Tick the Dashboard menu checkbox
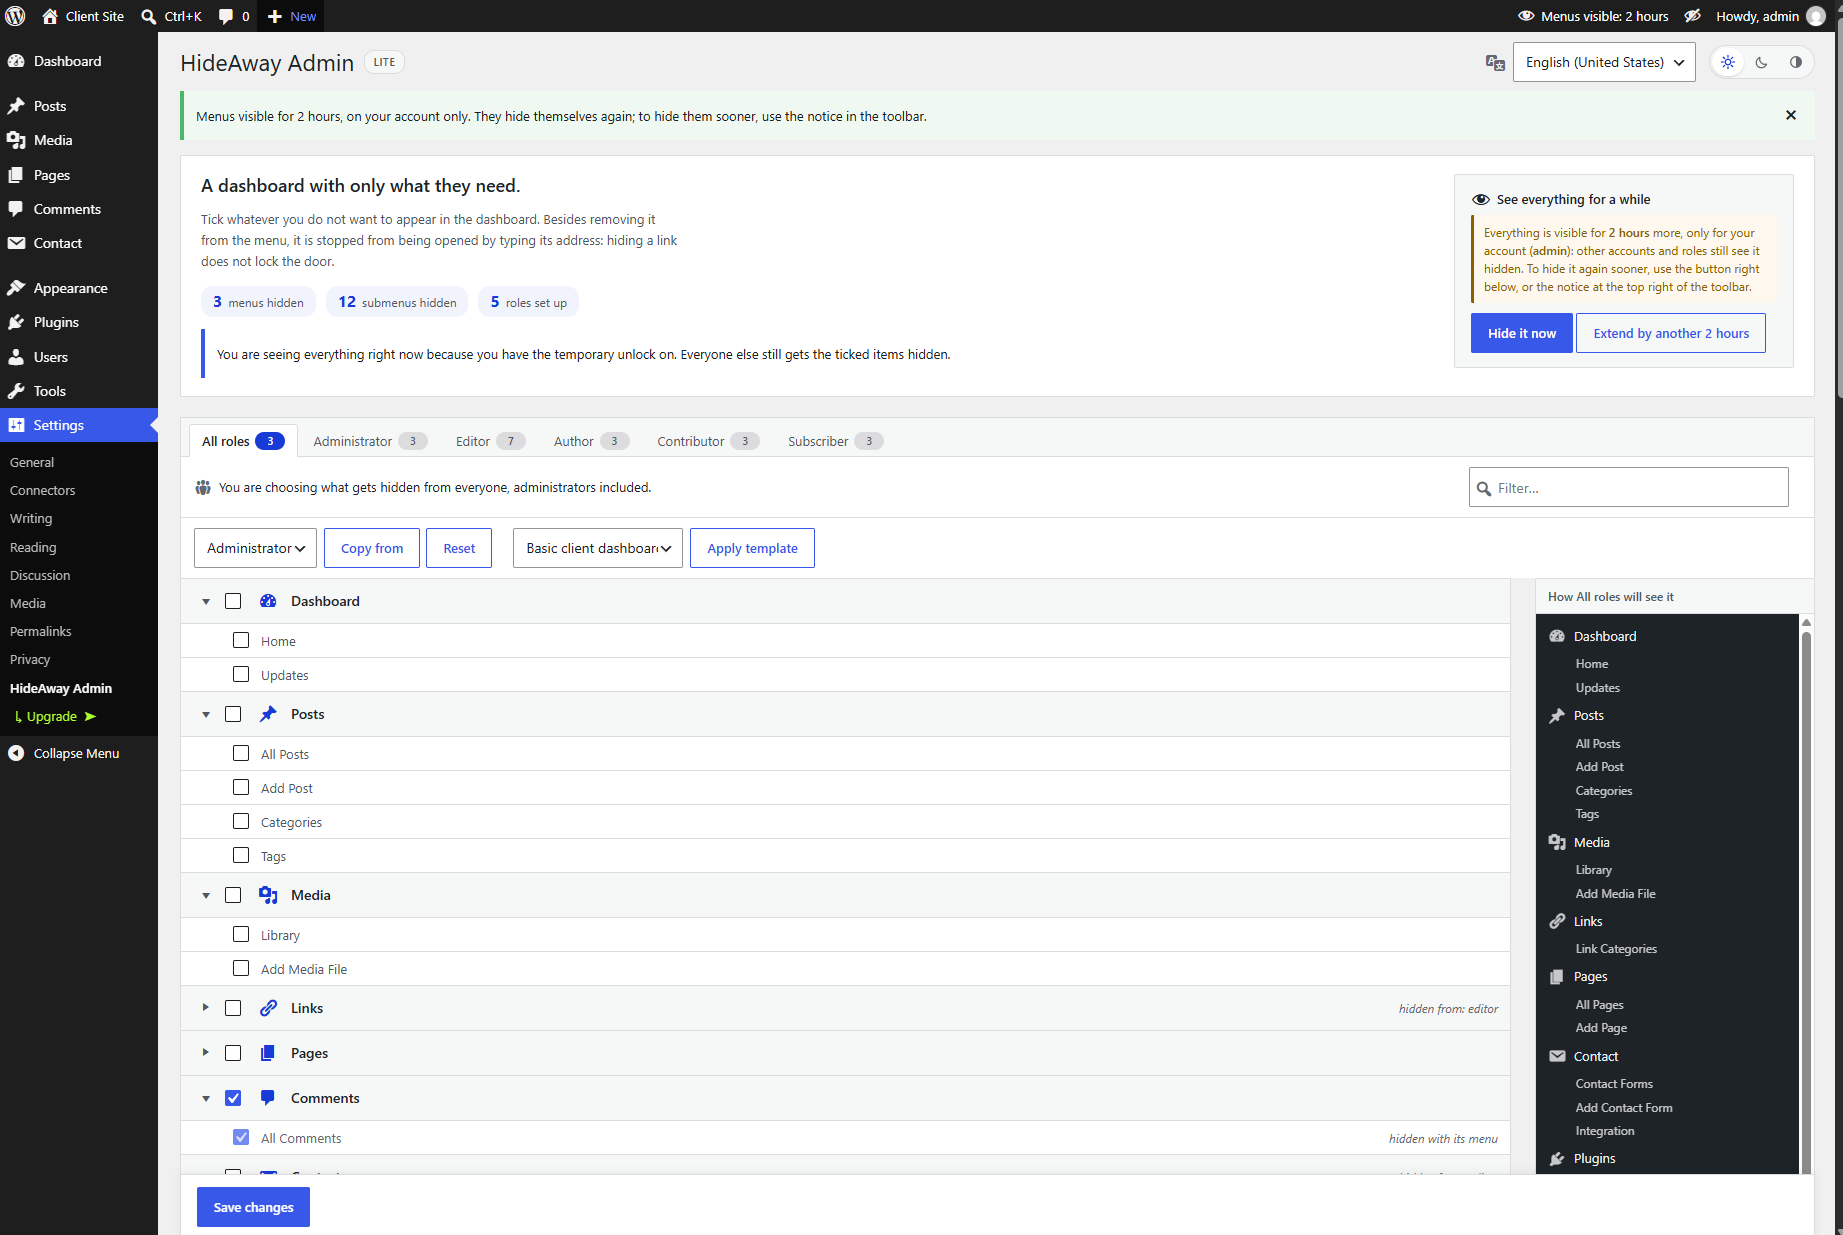 tap(233, 601)
